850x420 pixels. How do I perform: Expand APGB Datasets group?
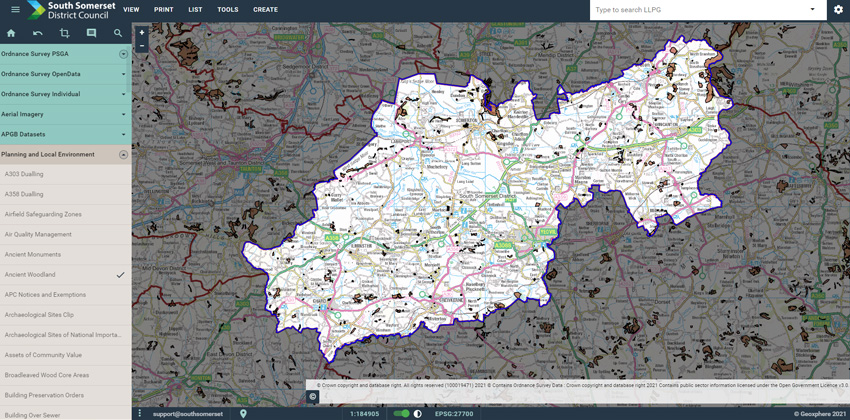pyautogui.click(x=66, y=134)
